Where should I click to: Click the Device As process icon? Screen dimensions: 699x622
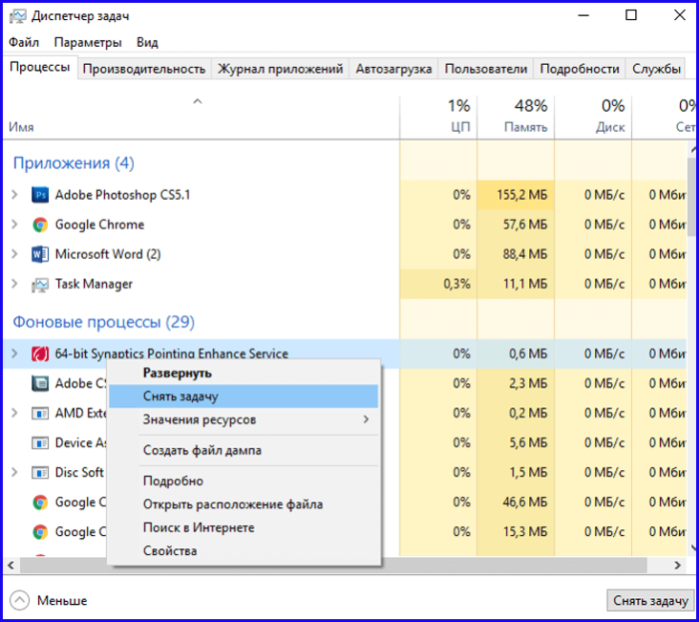(40, 443)
